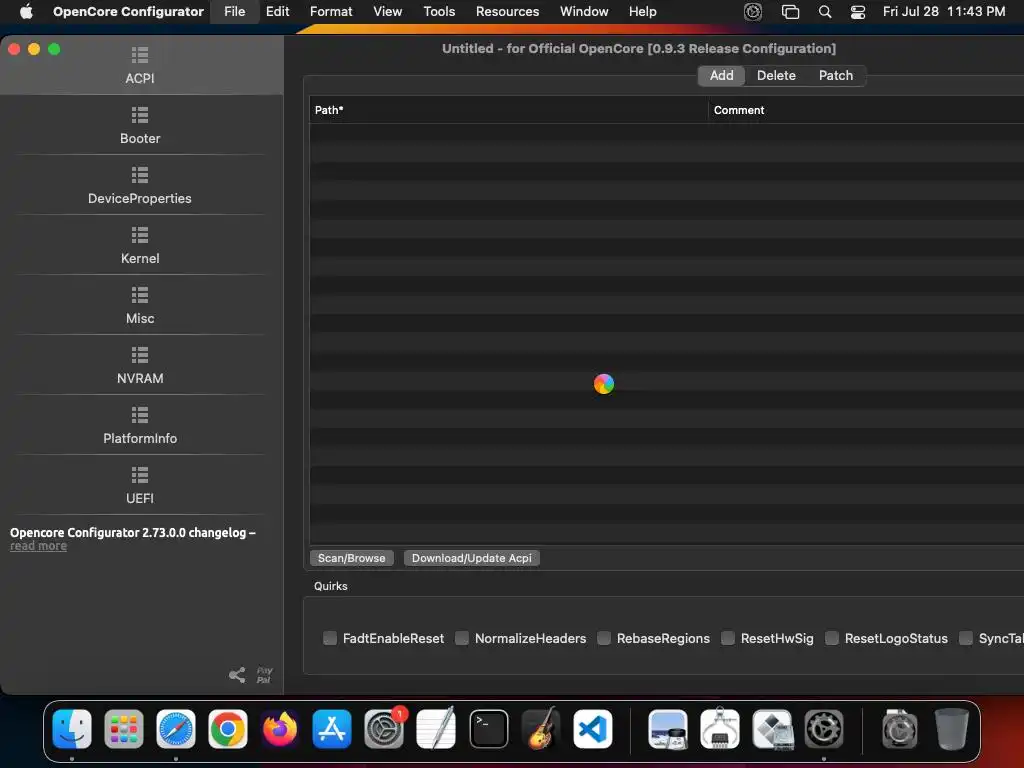
Task: Open the DeviceProperties section in the sidebar
Action: coord(140,185)
